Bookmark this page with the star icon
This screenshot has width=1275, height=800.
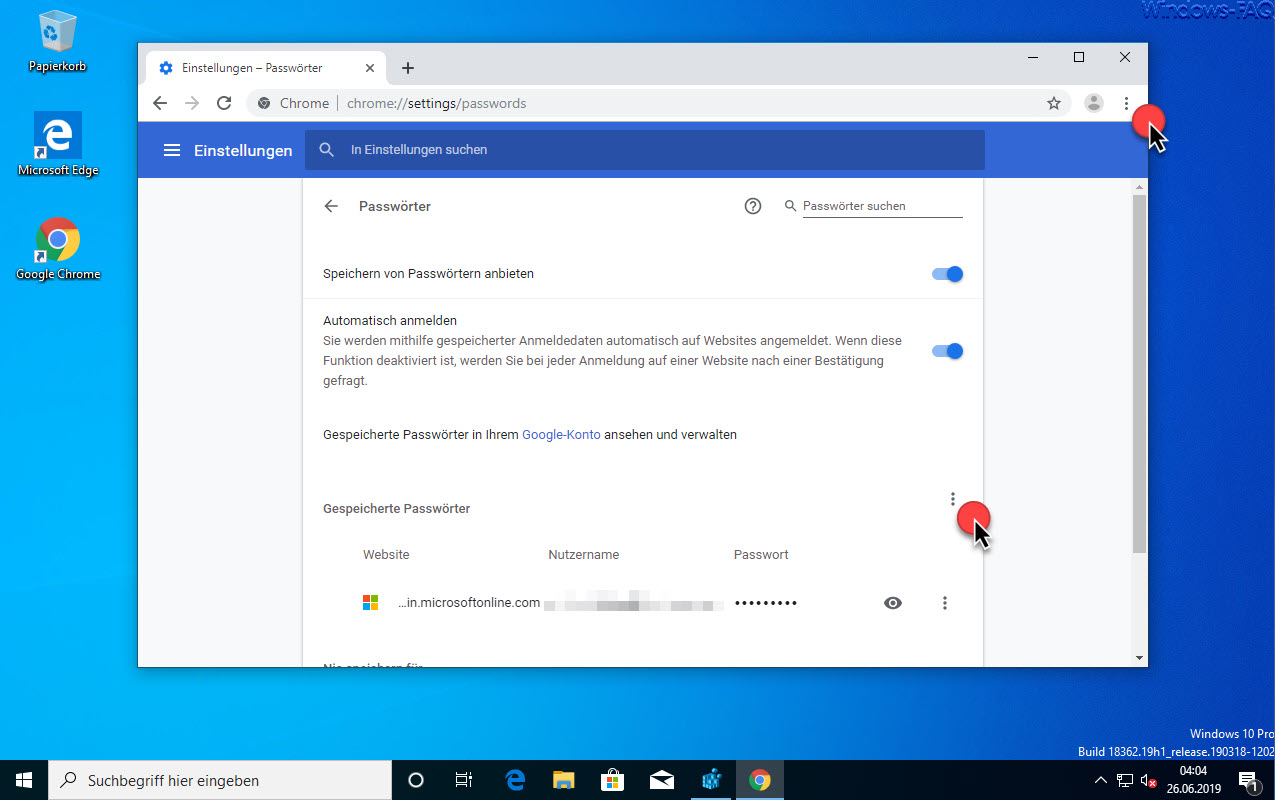(1054, 103)
